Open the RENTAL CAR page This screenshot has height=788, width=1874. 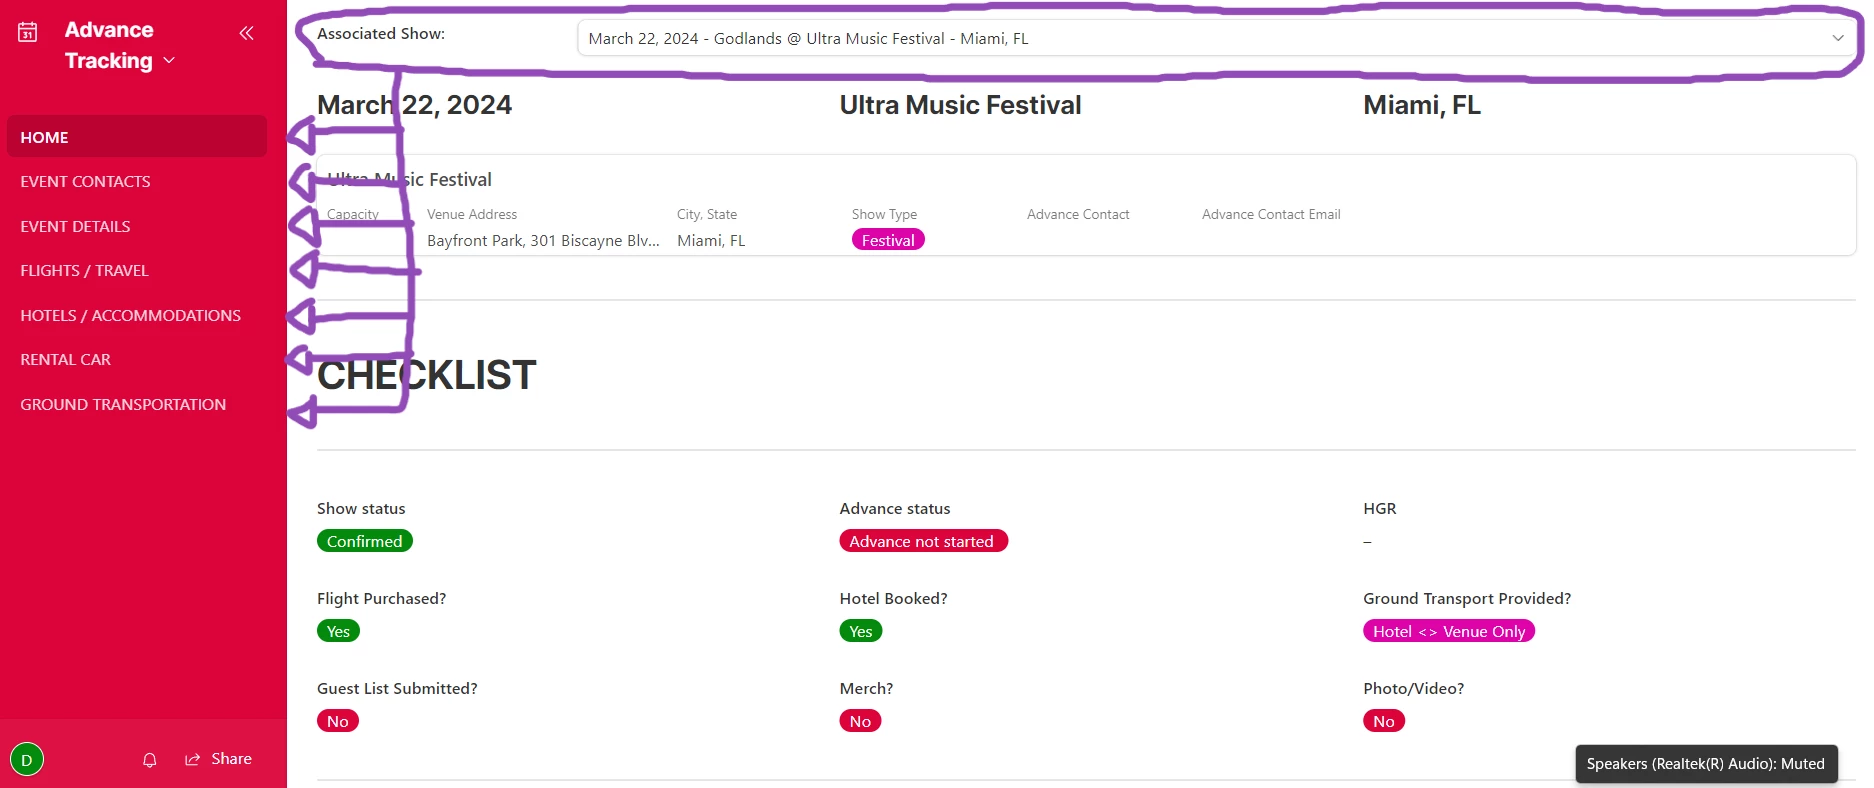(137, 360)
